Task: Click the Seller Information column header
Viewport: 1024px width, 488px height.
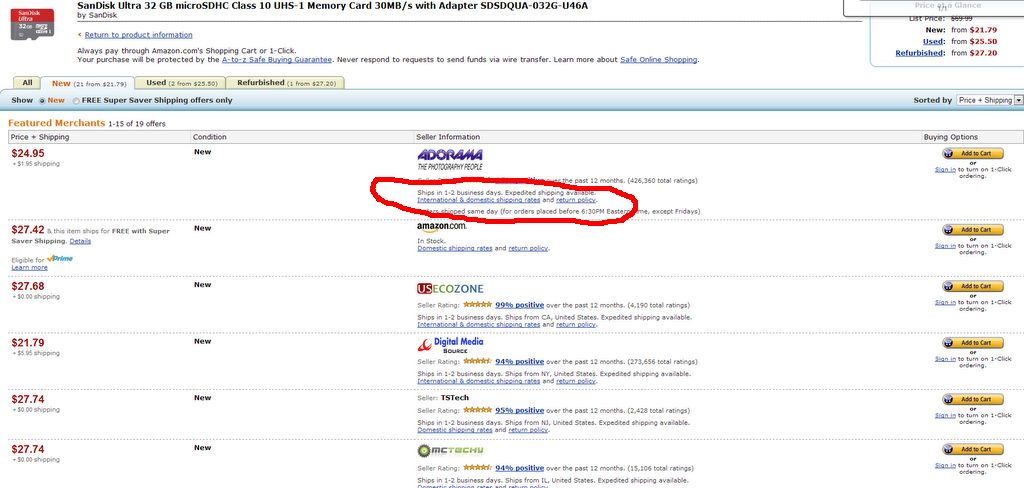Action: point(448,137)
